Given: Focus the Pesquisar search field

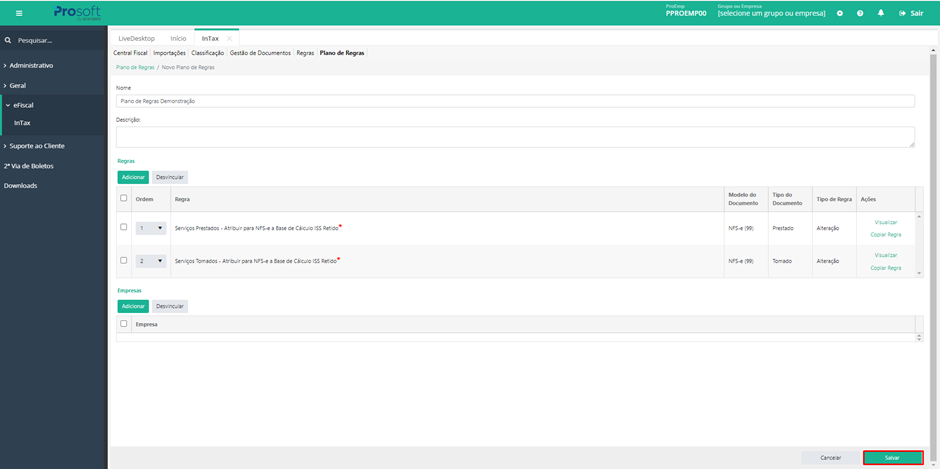Looking at the screenshot, I should [54, 41].
